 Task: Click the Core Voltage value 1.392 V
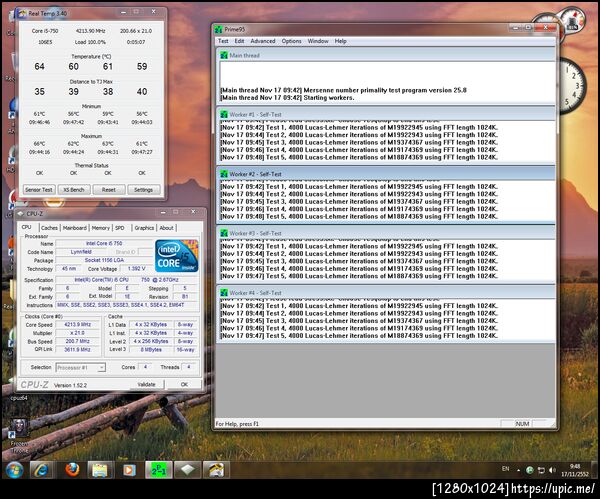(137, 269)
